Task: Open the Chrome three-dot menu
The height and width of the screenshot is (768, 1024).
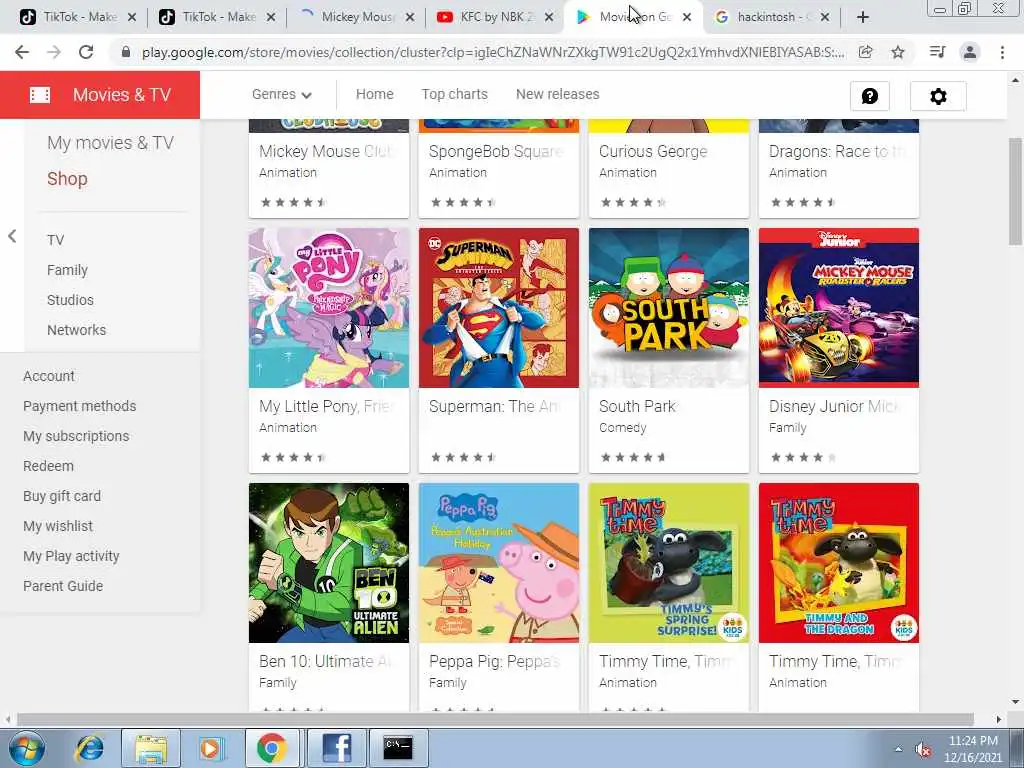Action: [x=1002, y=52]
